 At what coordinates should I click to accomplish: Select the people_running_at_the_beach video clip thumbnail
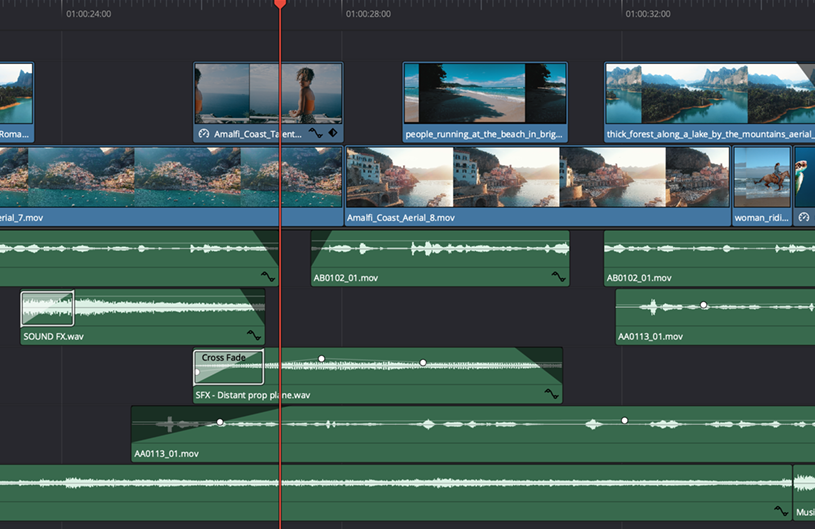pyautogui.click(x=485, y=94)
